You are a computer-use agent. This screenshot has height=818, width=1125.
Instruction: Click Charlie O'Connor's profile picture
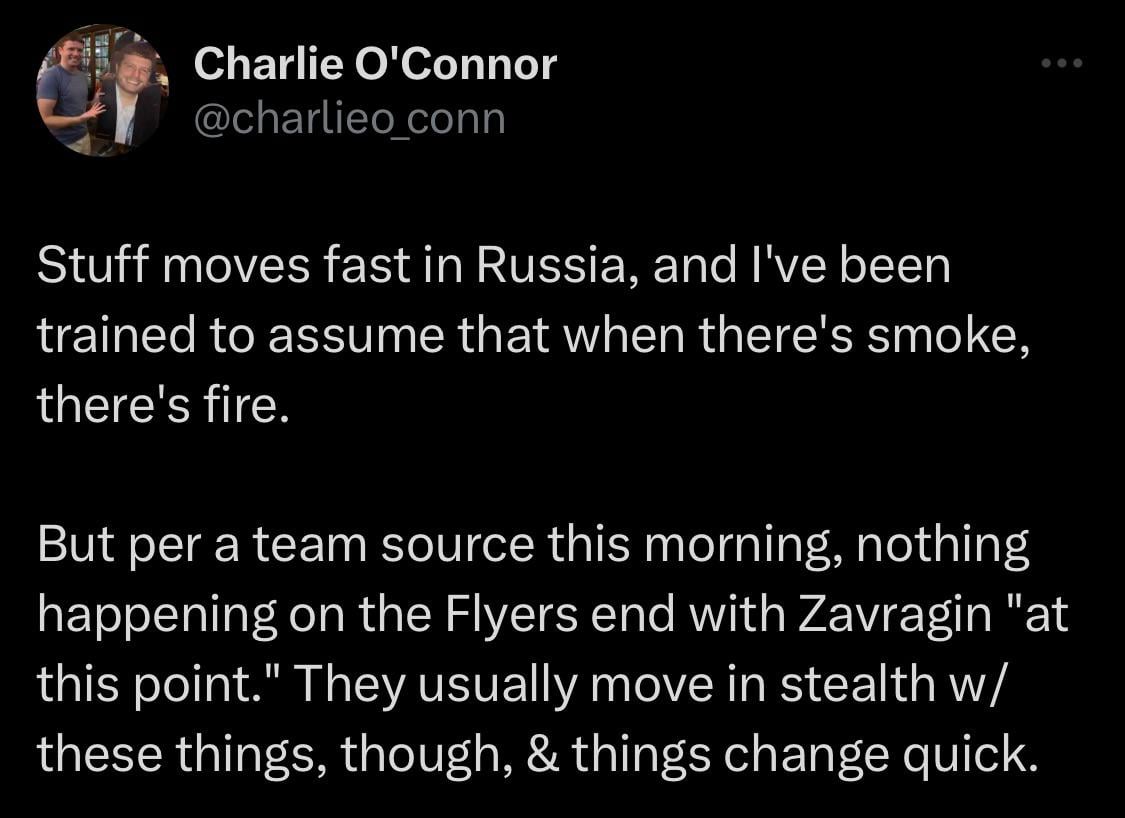coord(101,90)
